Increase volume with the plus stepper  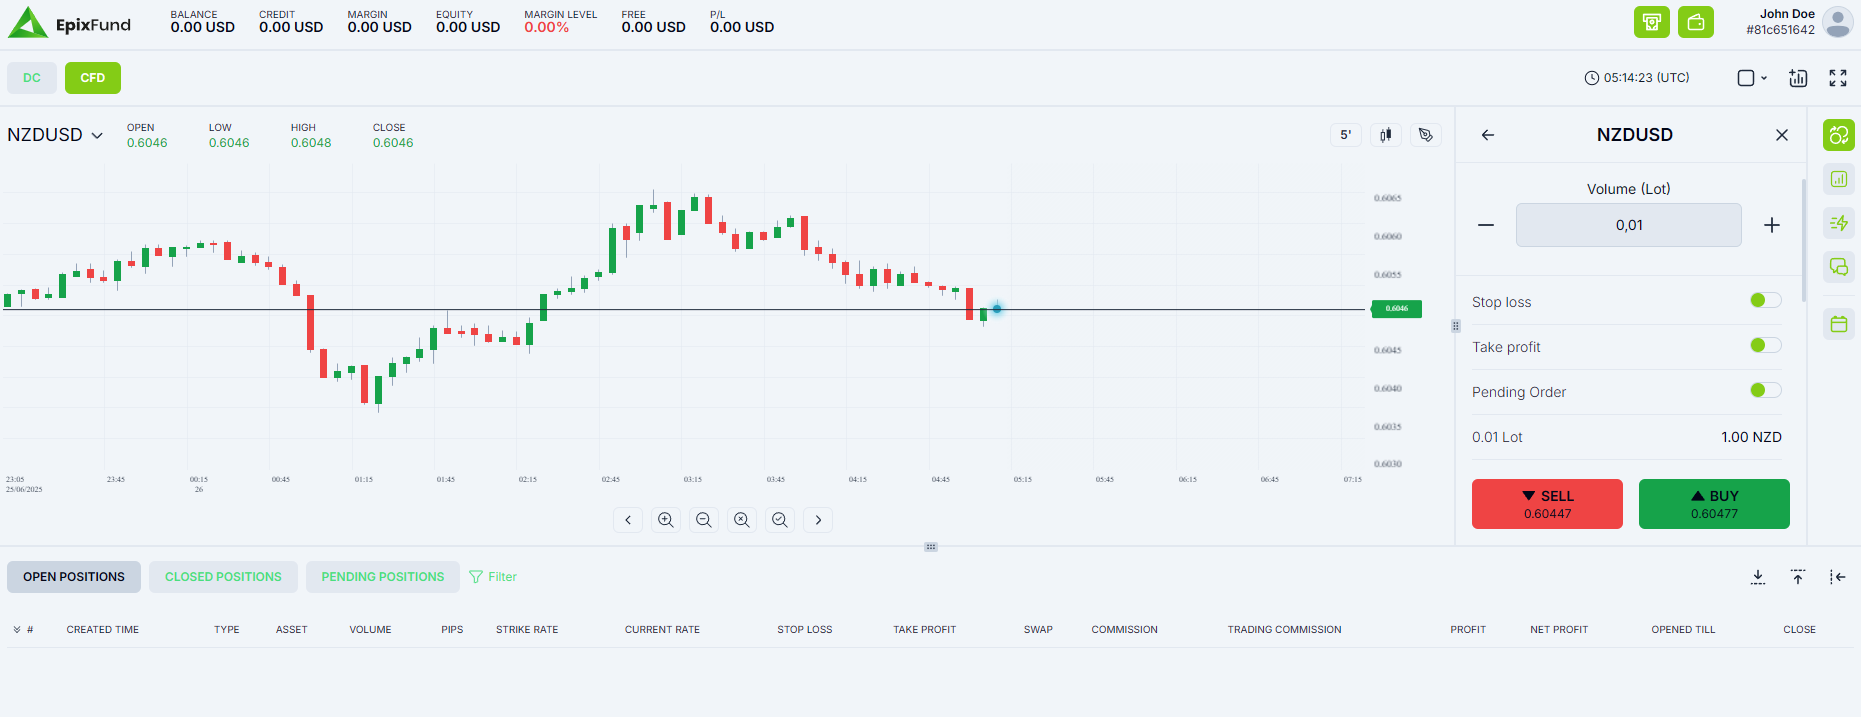tap(1771, 225)
